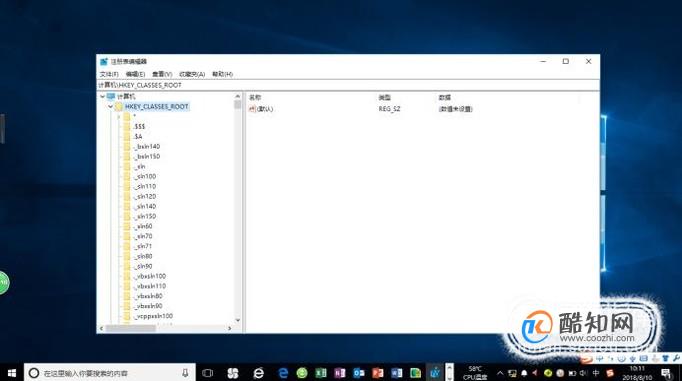Viewport: 682px width, 381px height.
Task: Open the Windows Start menu
Action: click(12, 373)
